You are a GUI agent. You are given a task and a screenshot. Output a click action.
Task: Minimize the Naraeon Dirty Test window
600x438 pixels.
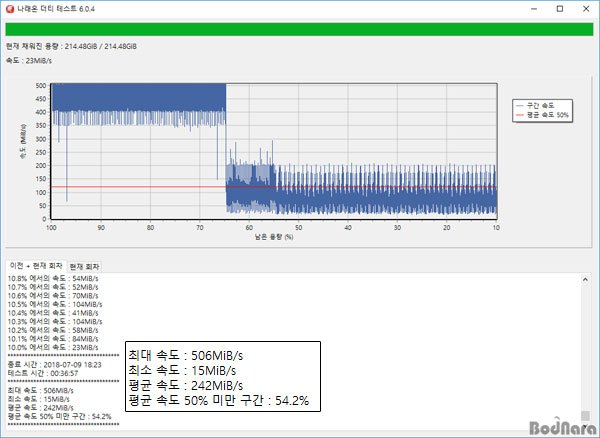click(x=534, y=9)
